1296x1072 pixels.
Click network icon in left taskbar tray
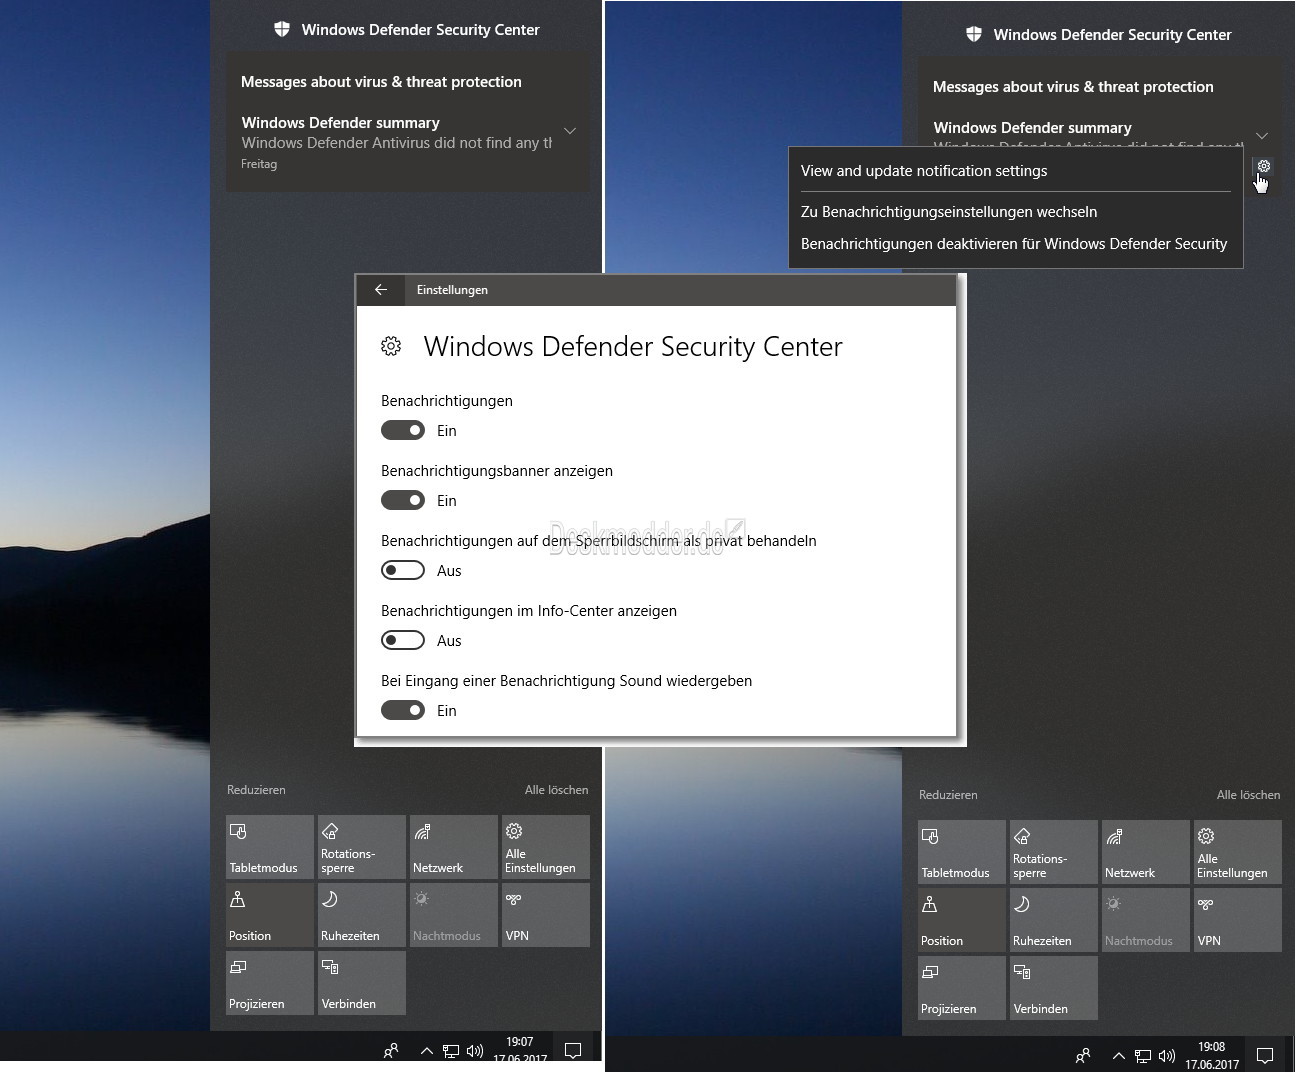click(451, 1051)
